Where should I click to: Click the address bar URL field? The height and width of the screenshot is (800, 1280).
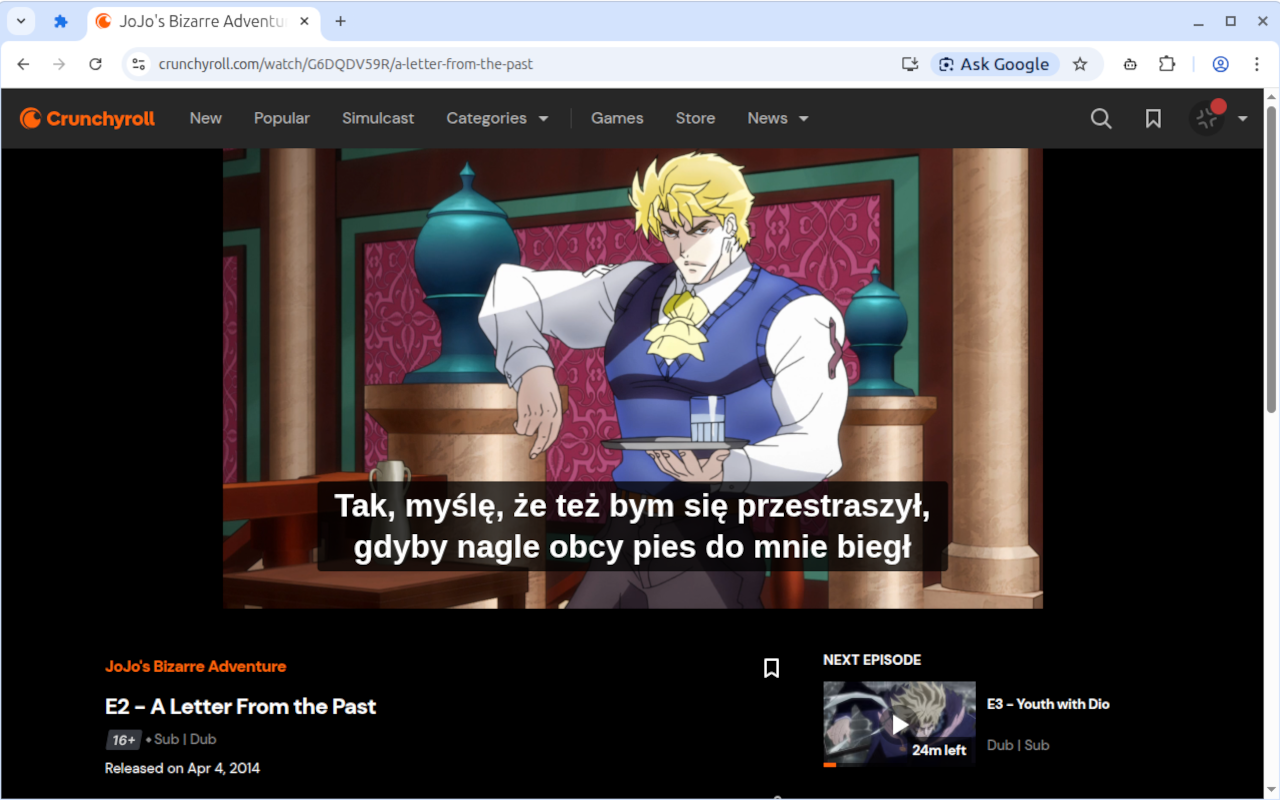point(520,64)
